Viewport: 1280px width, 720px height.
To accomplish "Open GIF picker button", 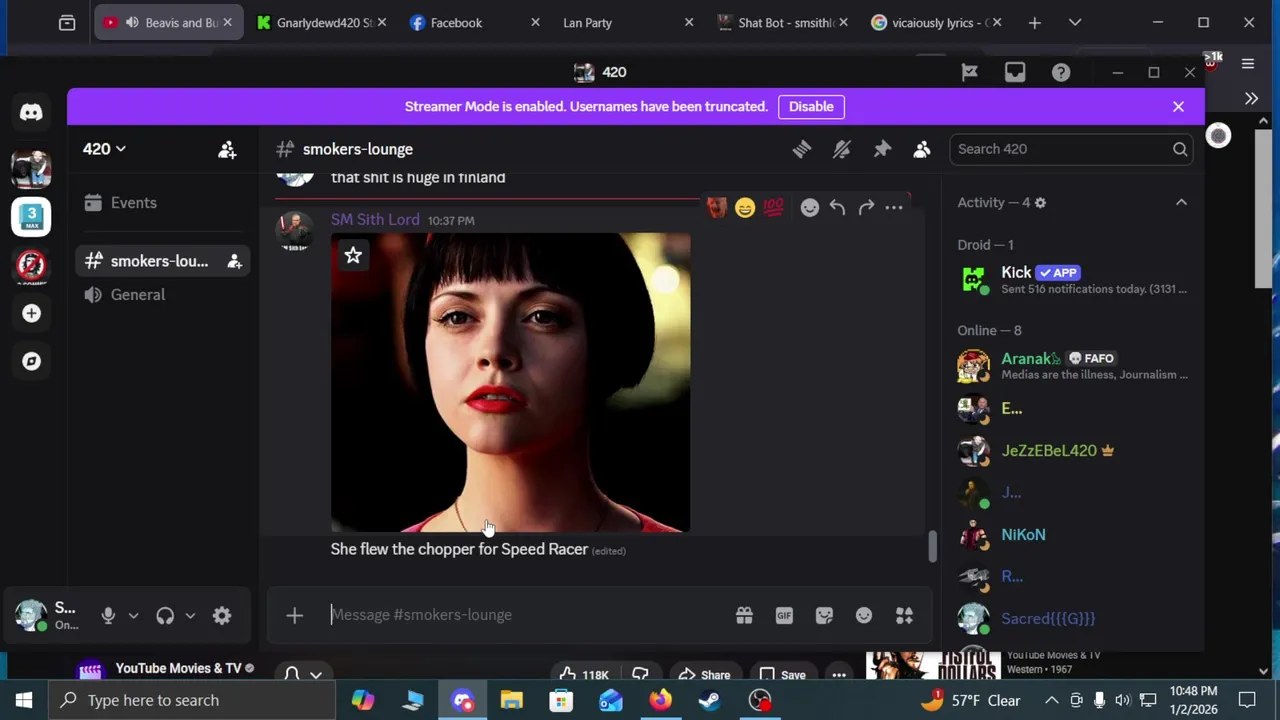I will [784, 615].
